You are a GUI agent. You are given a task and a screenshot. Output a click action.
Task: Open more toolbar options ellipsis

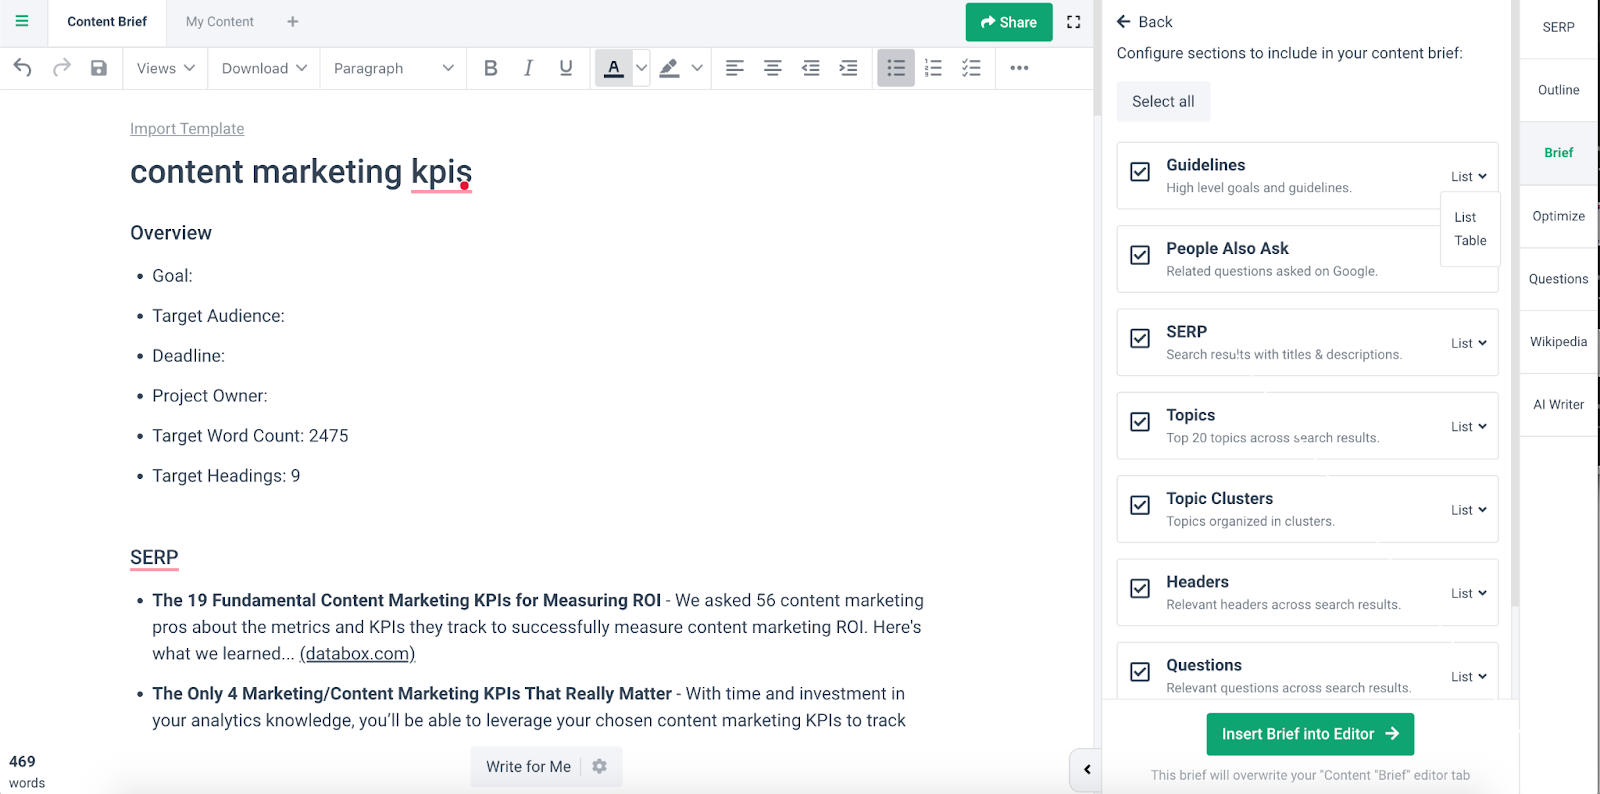click(x=1019, y=68)
